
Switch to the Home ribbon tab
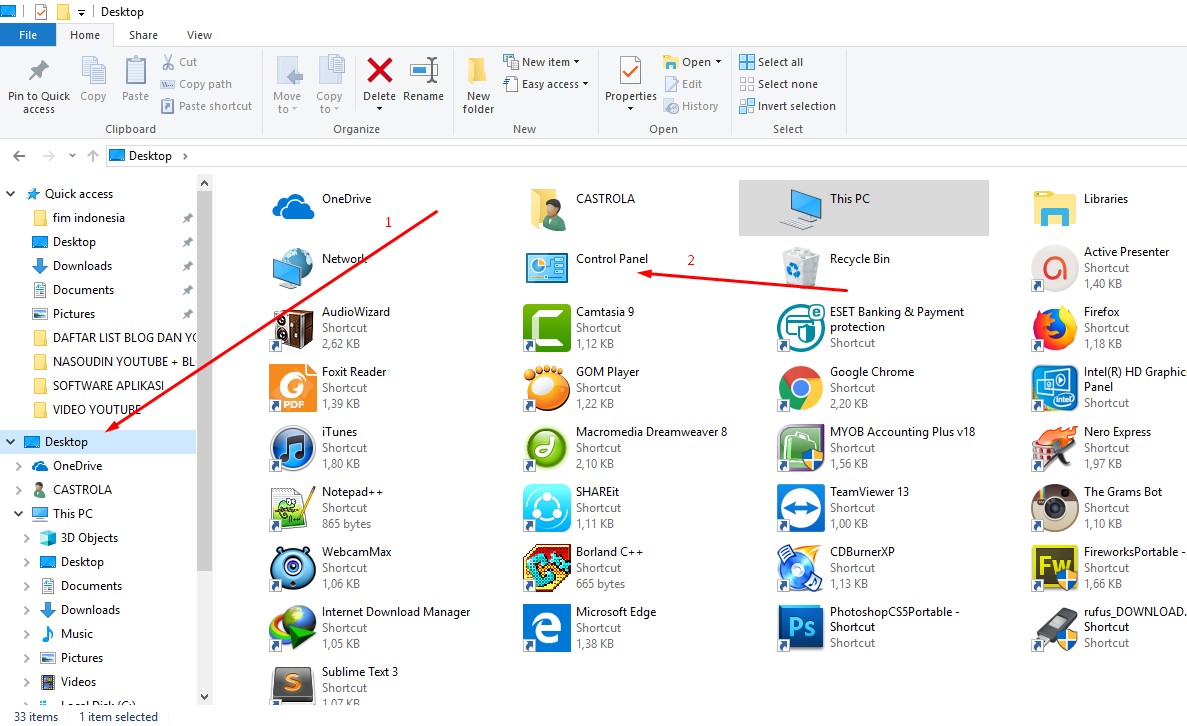click(x=85, y=35)
